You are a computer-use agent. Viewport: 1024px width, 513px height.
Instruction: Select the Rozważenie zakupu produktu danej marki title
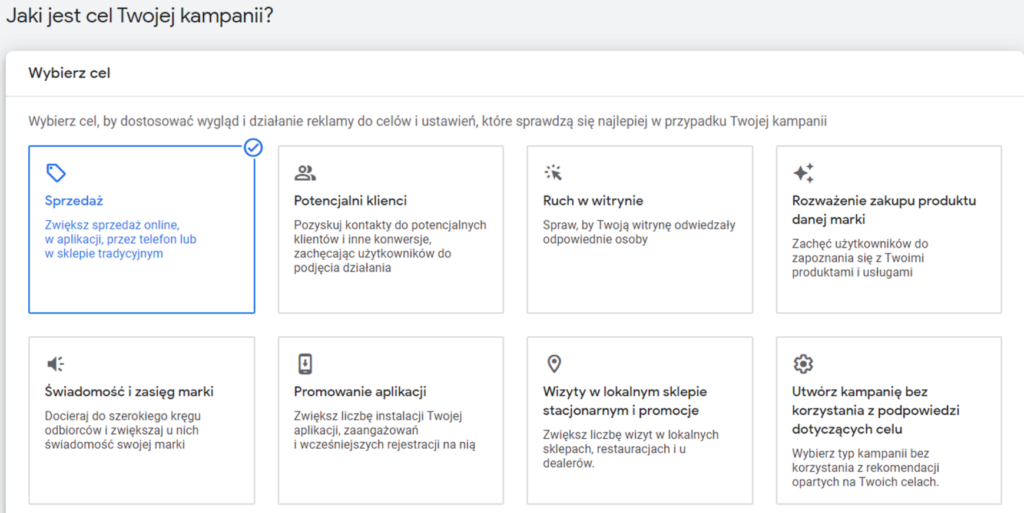coord(883,210)
